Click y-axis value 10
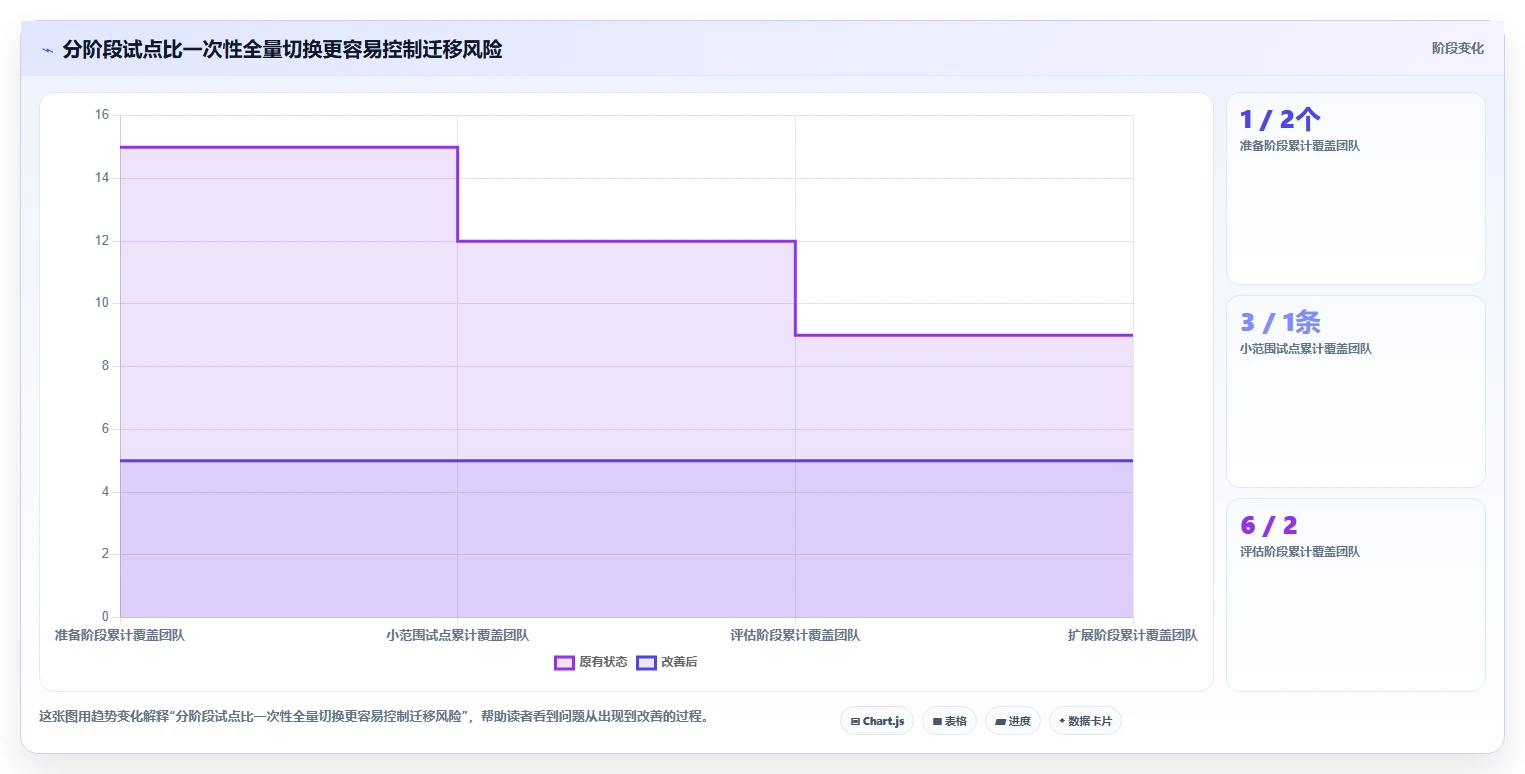 102,303
